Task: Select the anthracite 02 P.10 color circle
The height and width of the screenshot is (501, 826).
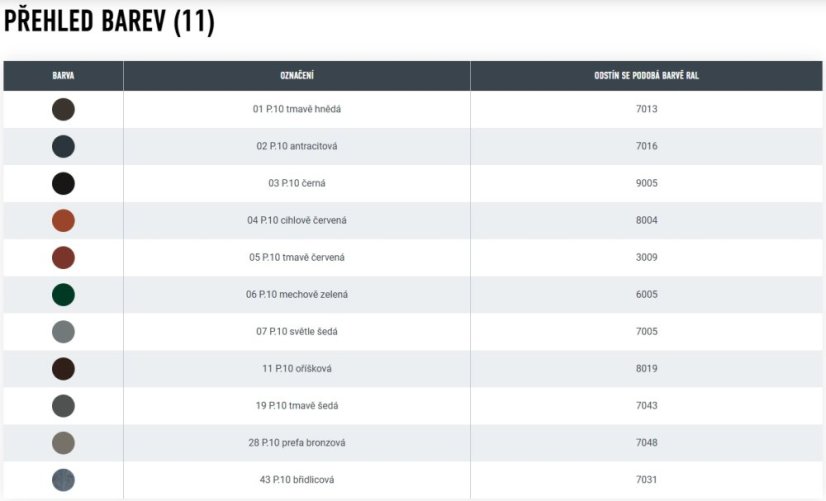Action: 63,146
